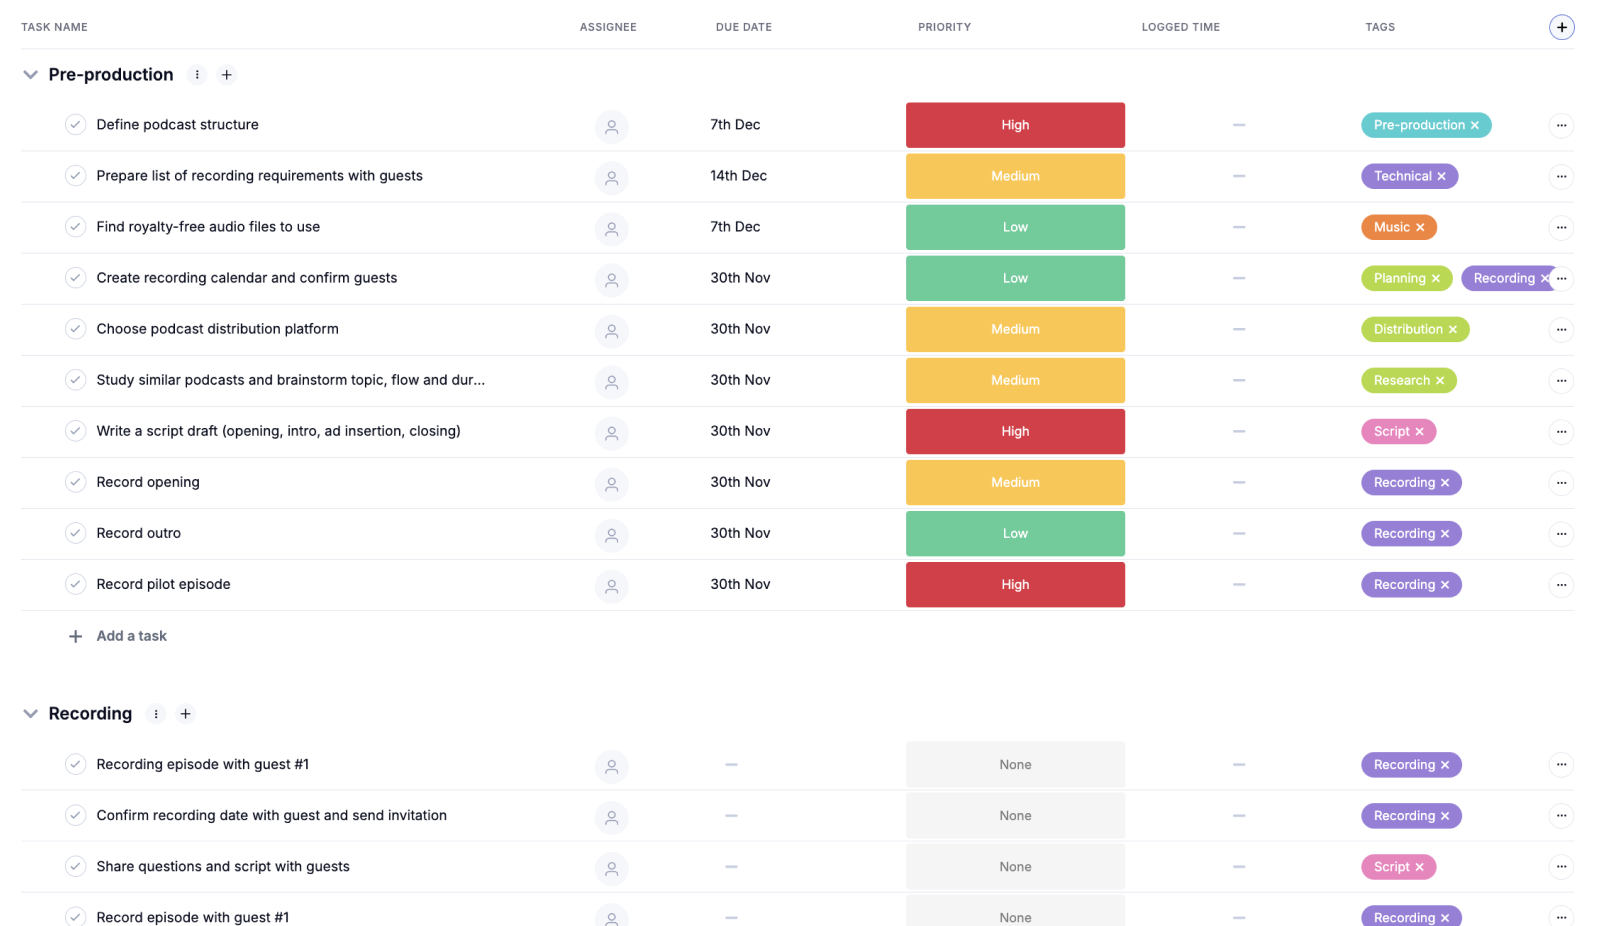Image resolution: width=1610 pixels, height=926 pixels.
Task: Mark Define podcast structure as complete
Action: (75, 125)
